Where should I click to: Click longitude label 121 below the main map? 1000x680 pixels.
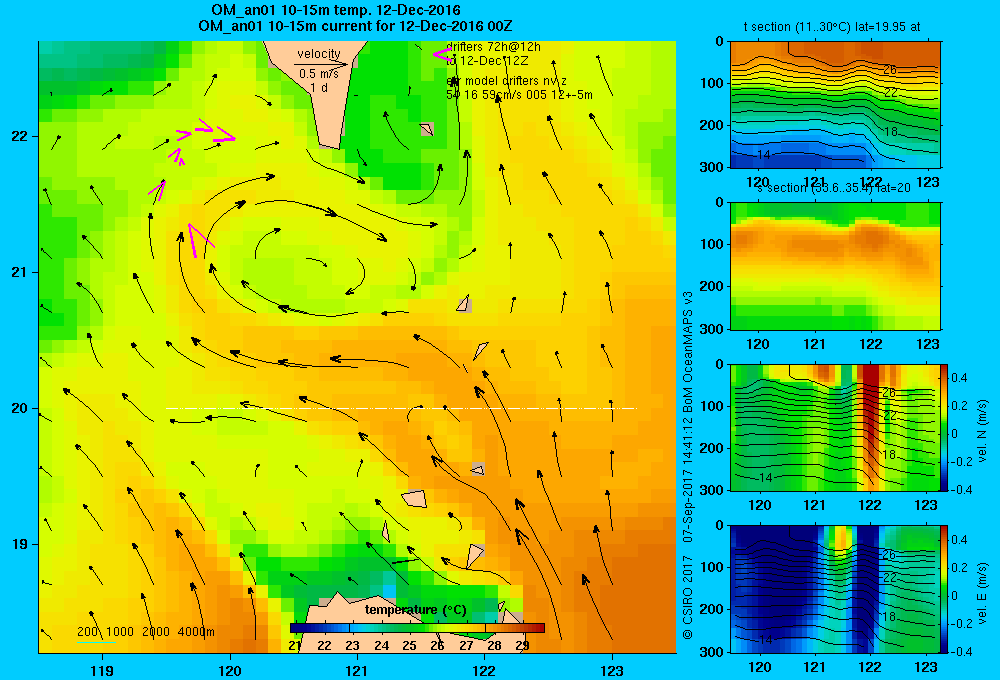point(357,670)
